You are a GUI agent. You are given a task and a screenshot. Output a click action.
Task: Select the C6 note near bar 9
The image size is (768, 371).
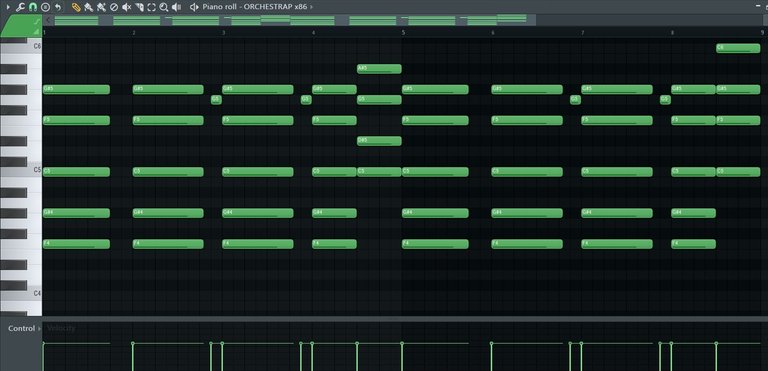(738, 48)
